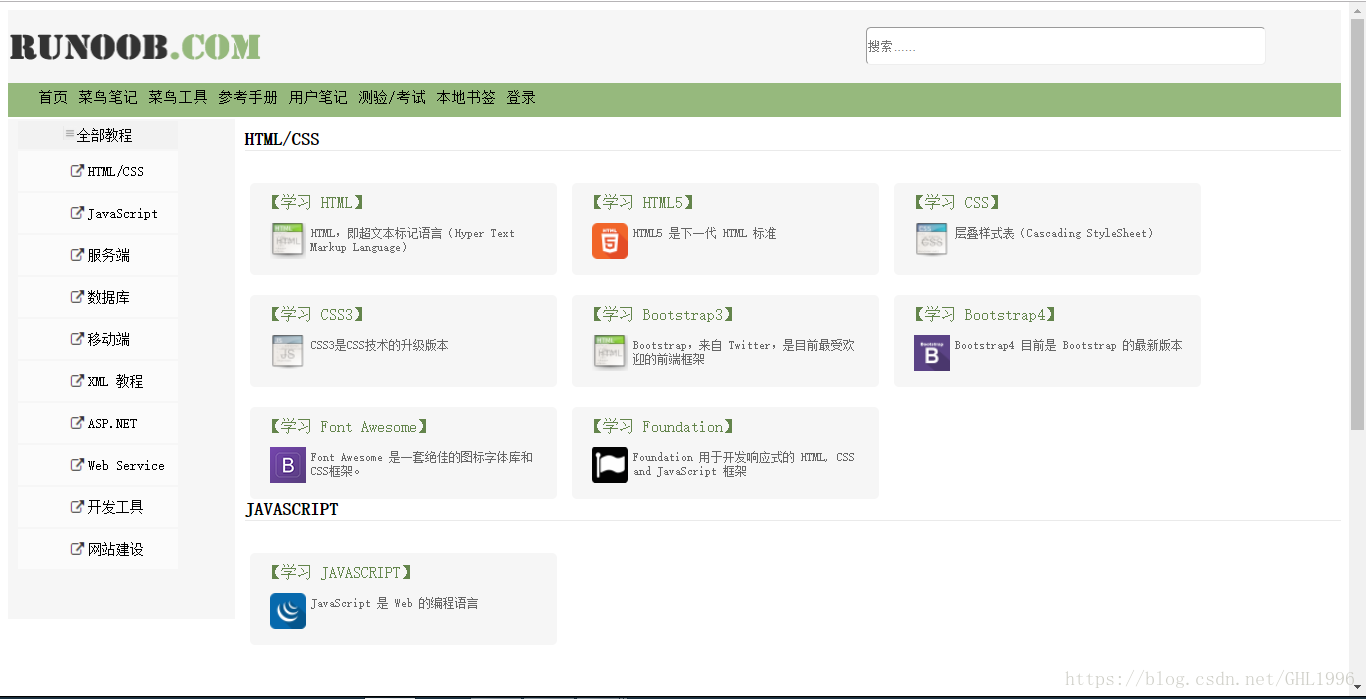Open the 测验/考试 nav item
The width and height of the screenshot is (1366, 699).
(x=392, y=97)
